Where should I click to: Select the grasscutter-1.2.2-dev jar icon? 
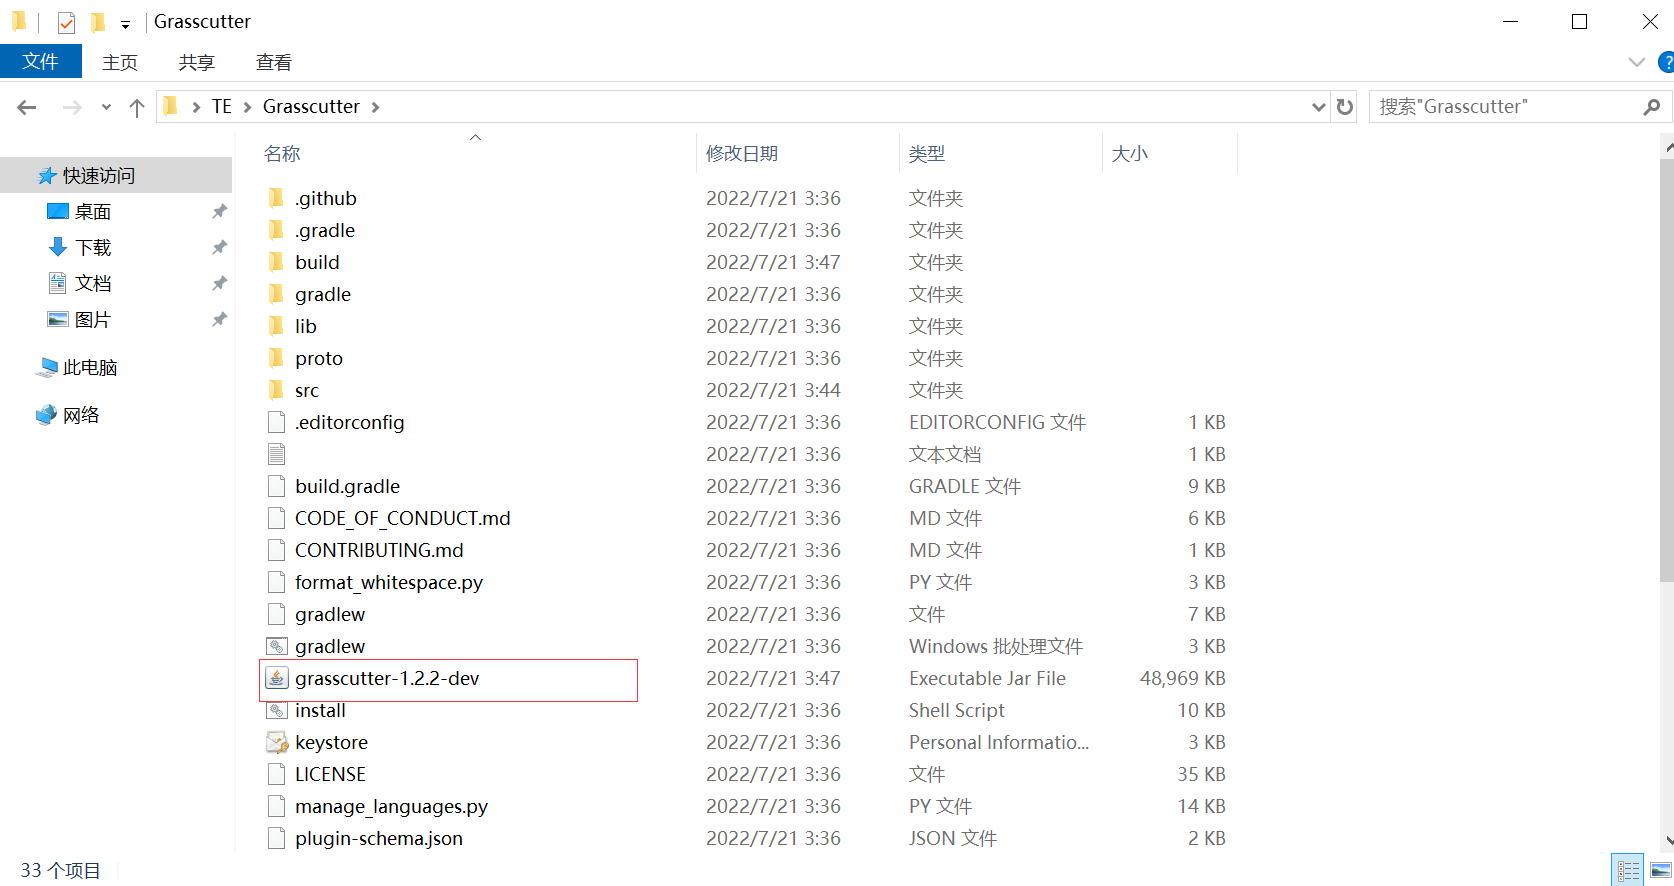click(277, 678)
